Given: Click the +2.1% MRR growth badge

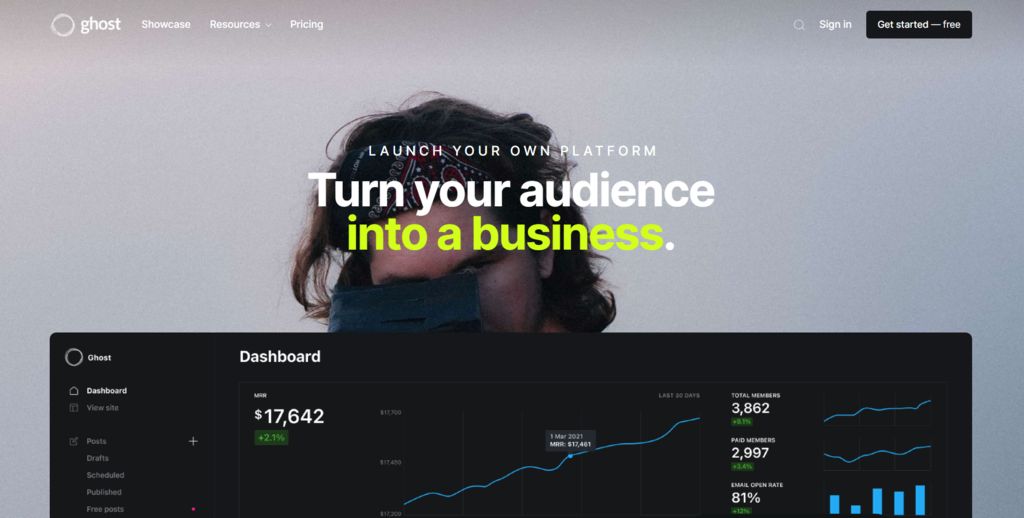Looking at the screenshot, I should pos(271,438).
